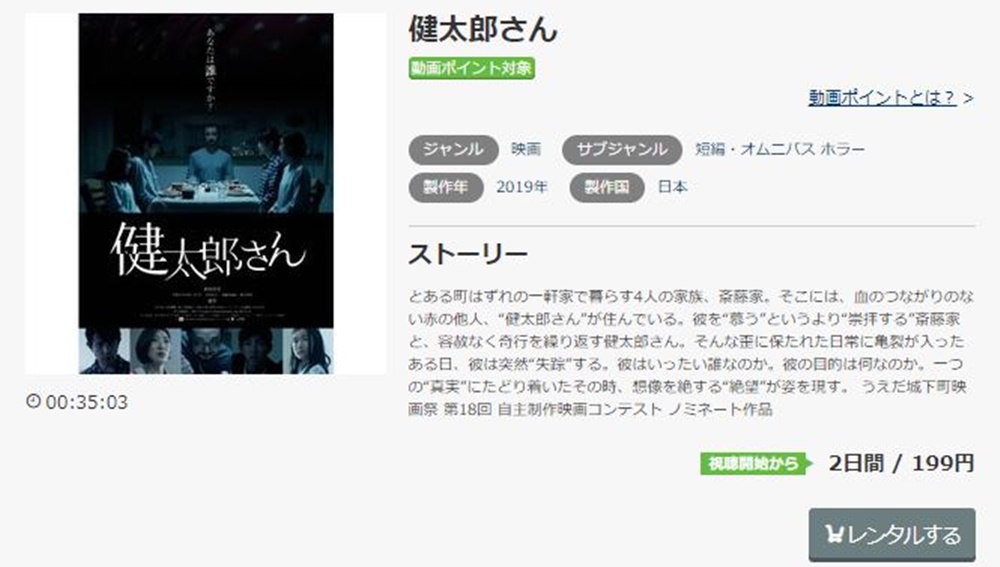Click the shopping cart icon on rental button
The width and height of the screenshot is (1000, 567).
coord(834,534)
